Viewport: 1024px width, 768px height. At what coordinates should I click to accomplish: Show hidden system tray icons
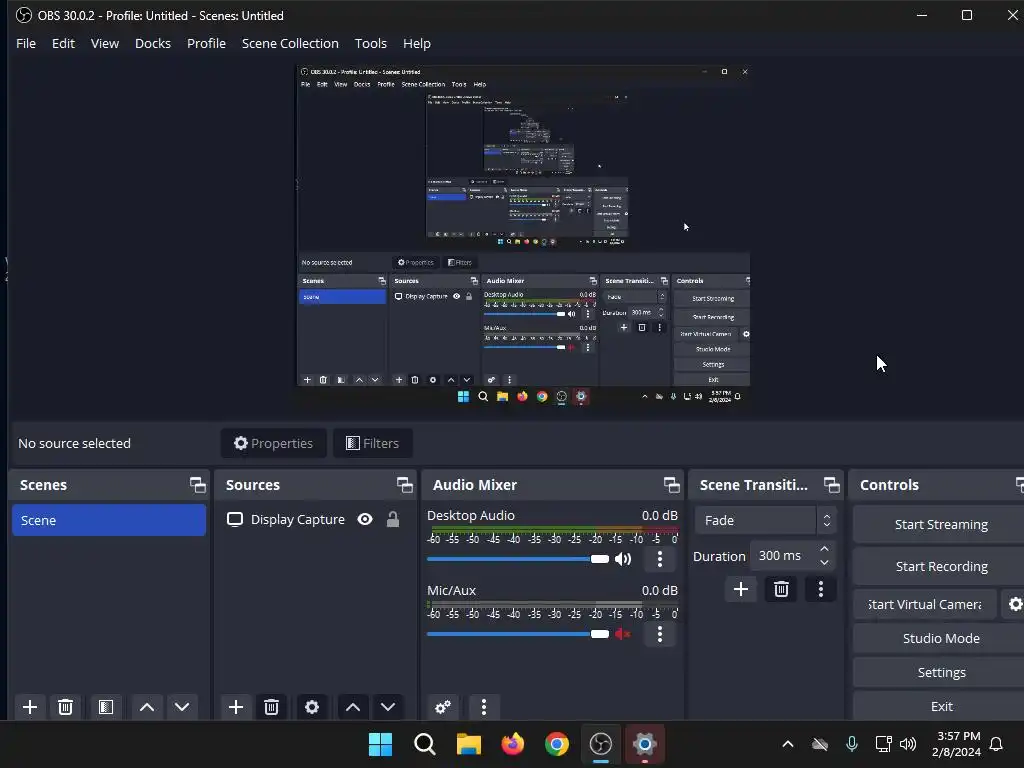[x=788, y=744]
